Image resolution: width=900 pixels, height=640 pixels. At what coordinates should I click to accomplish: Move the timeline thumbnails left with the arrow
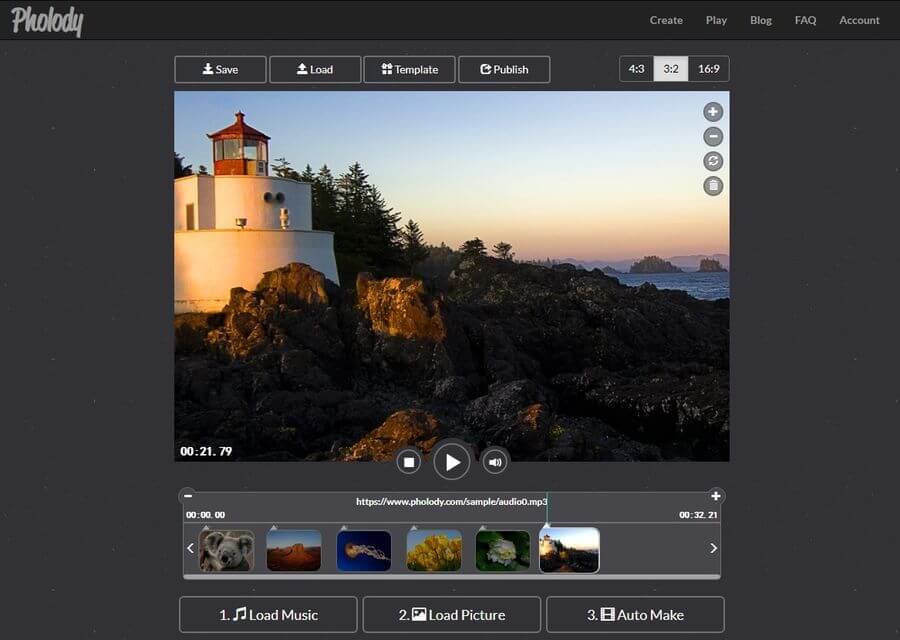click(191, 549)
